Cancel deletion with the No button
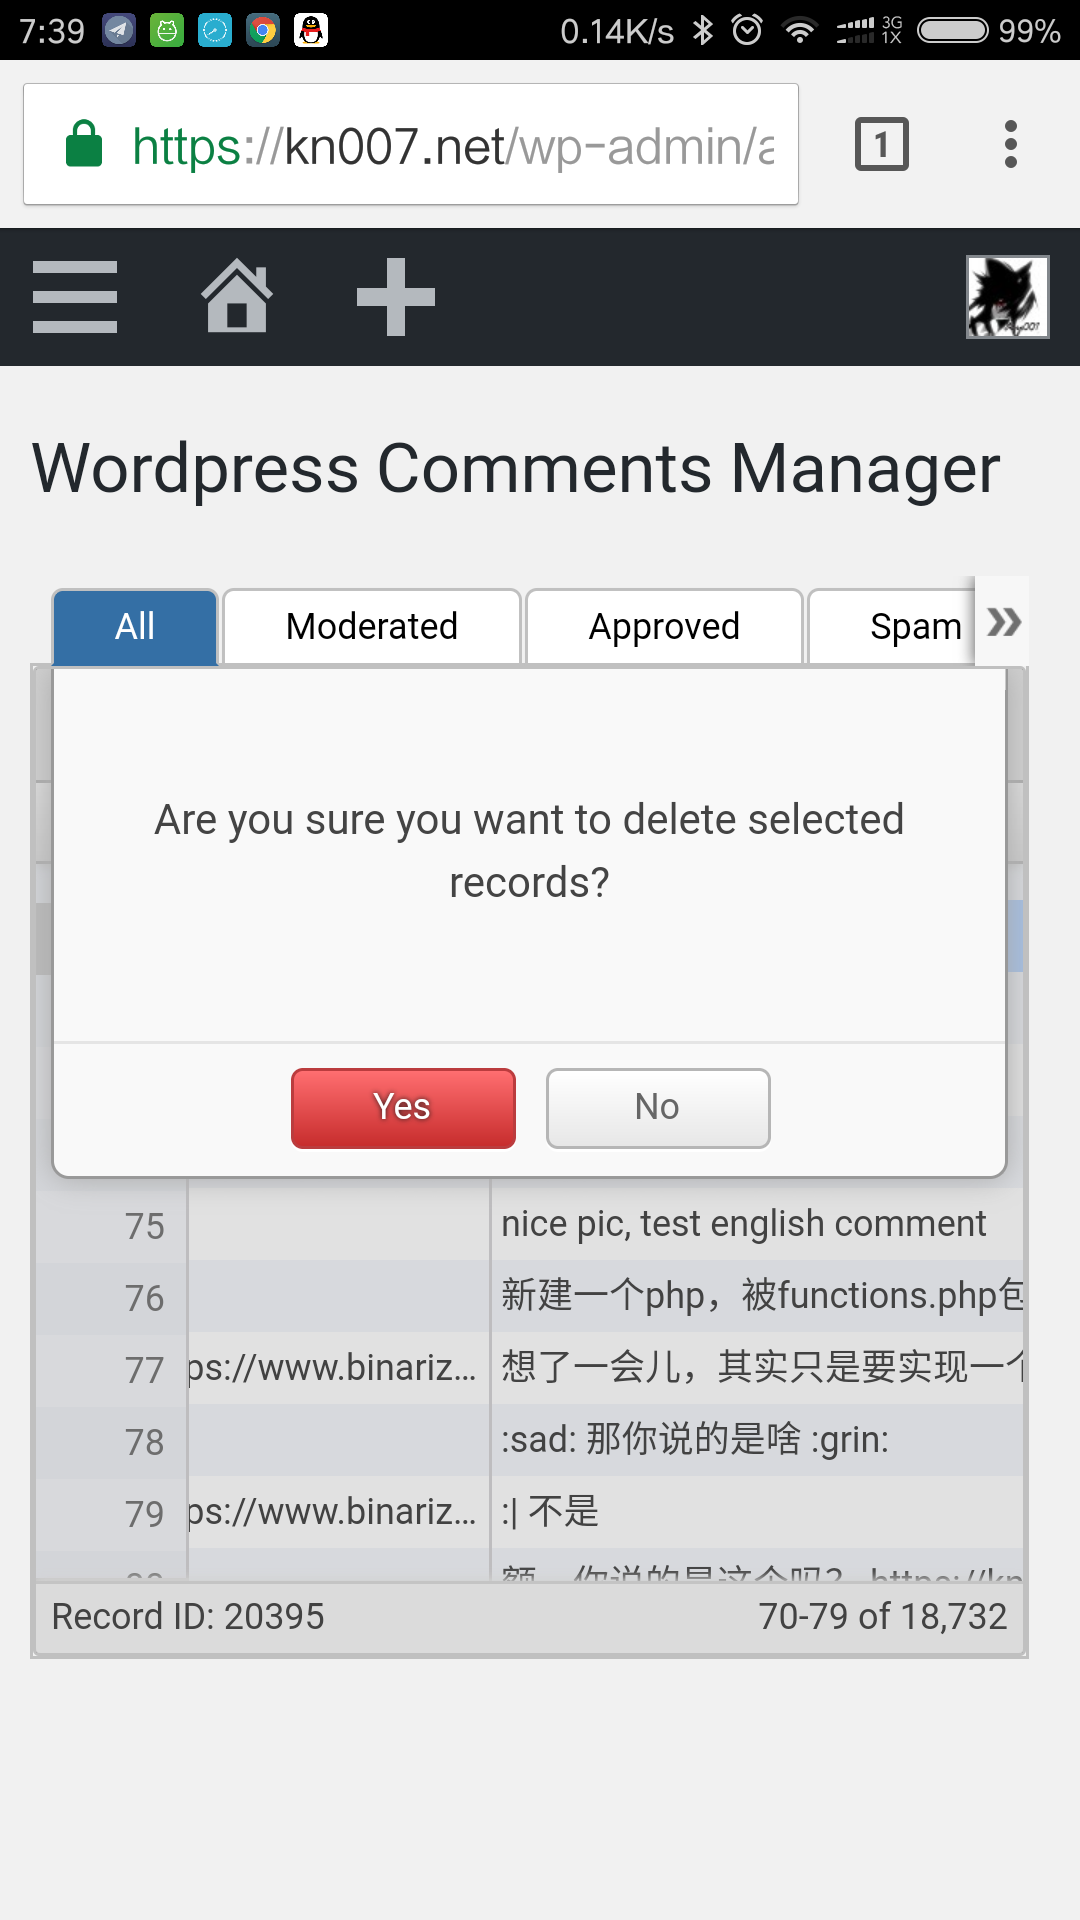The width and height of the screenshot is (1080, 1920). point(658,1108)
